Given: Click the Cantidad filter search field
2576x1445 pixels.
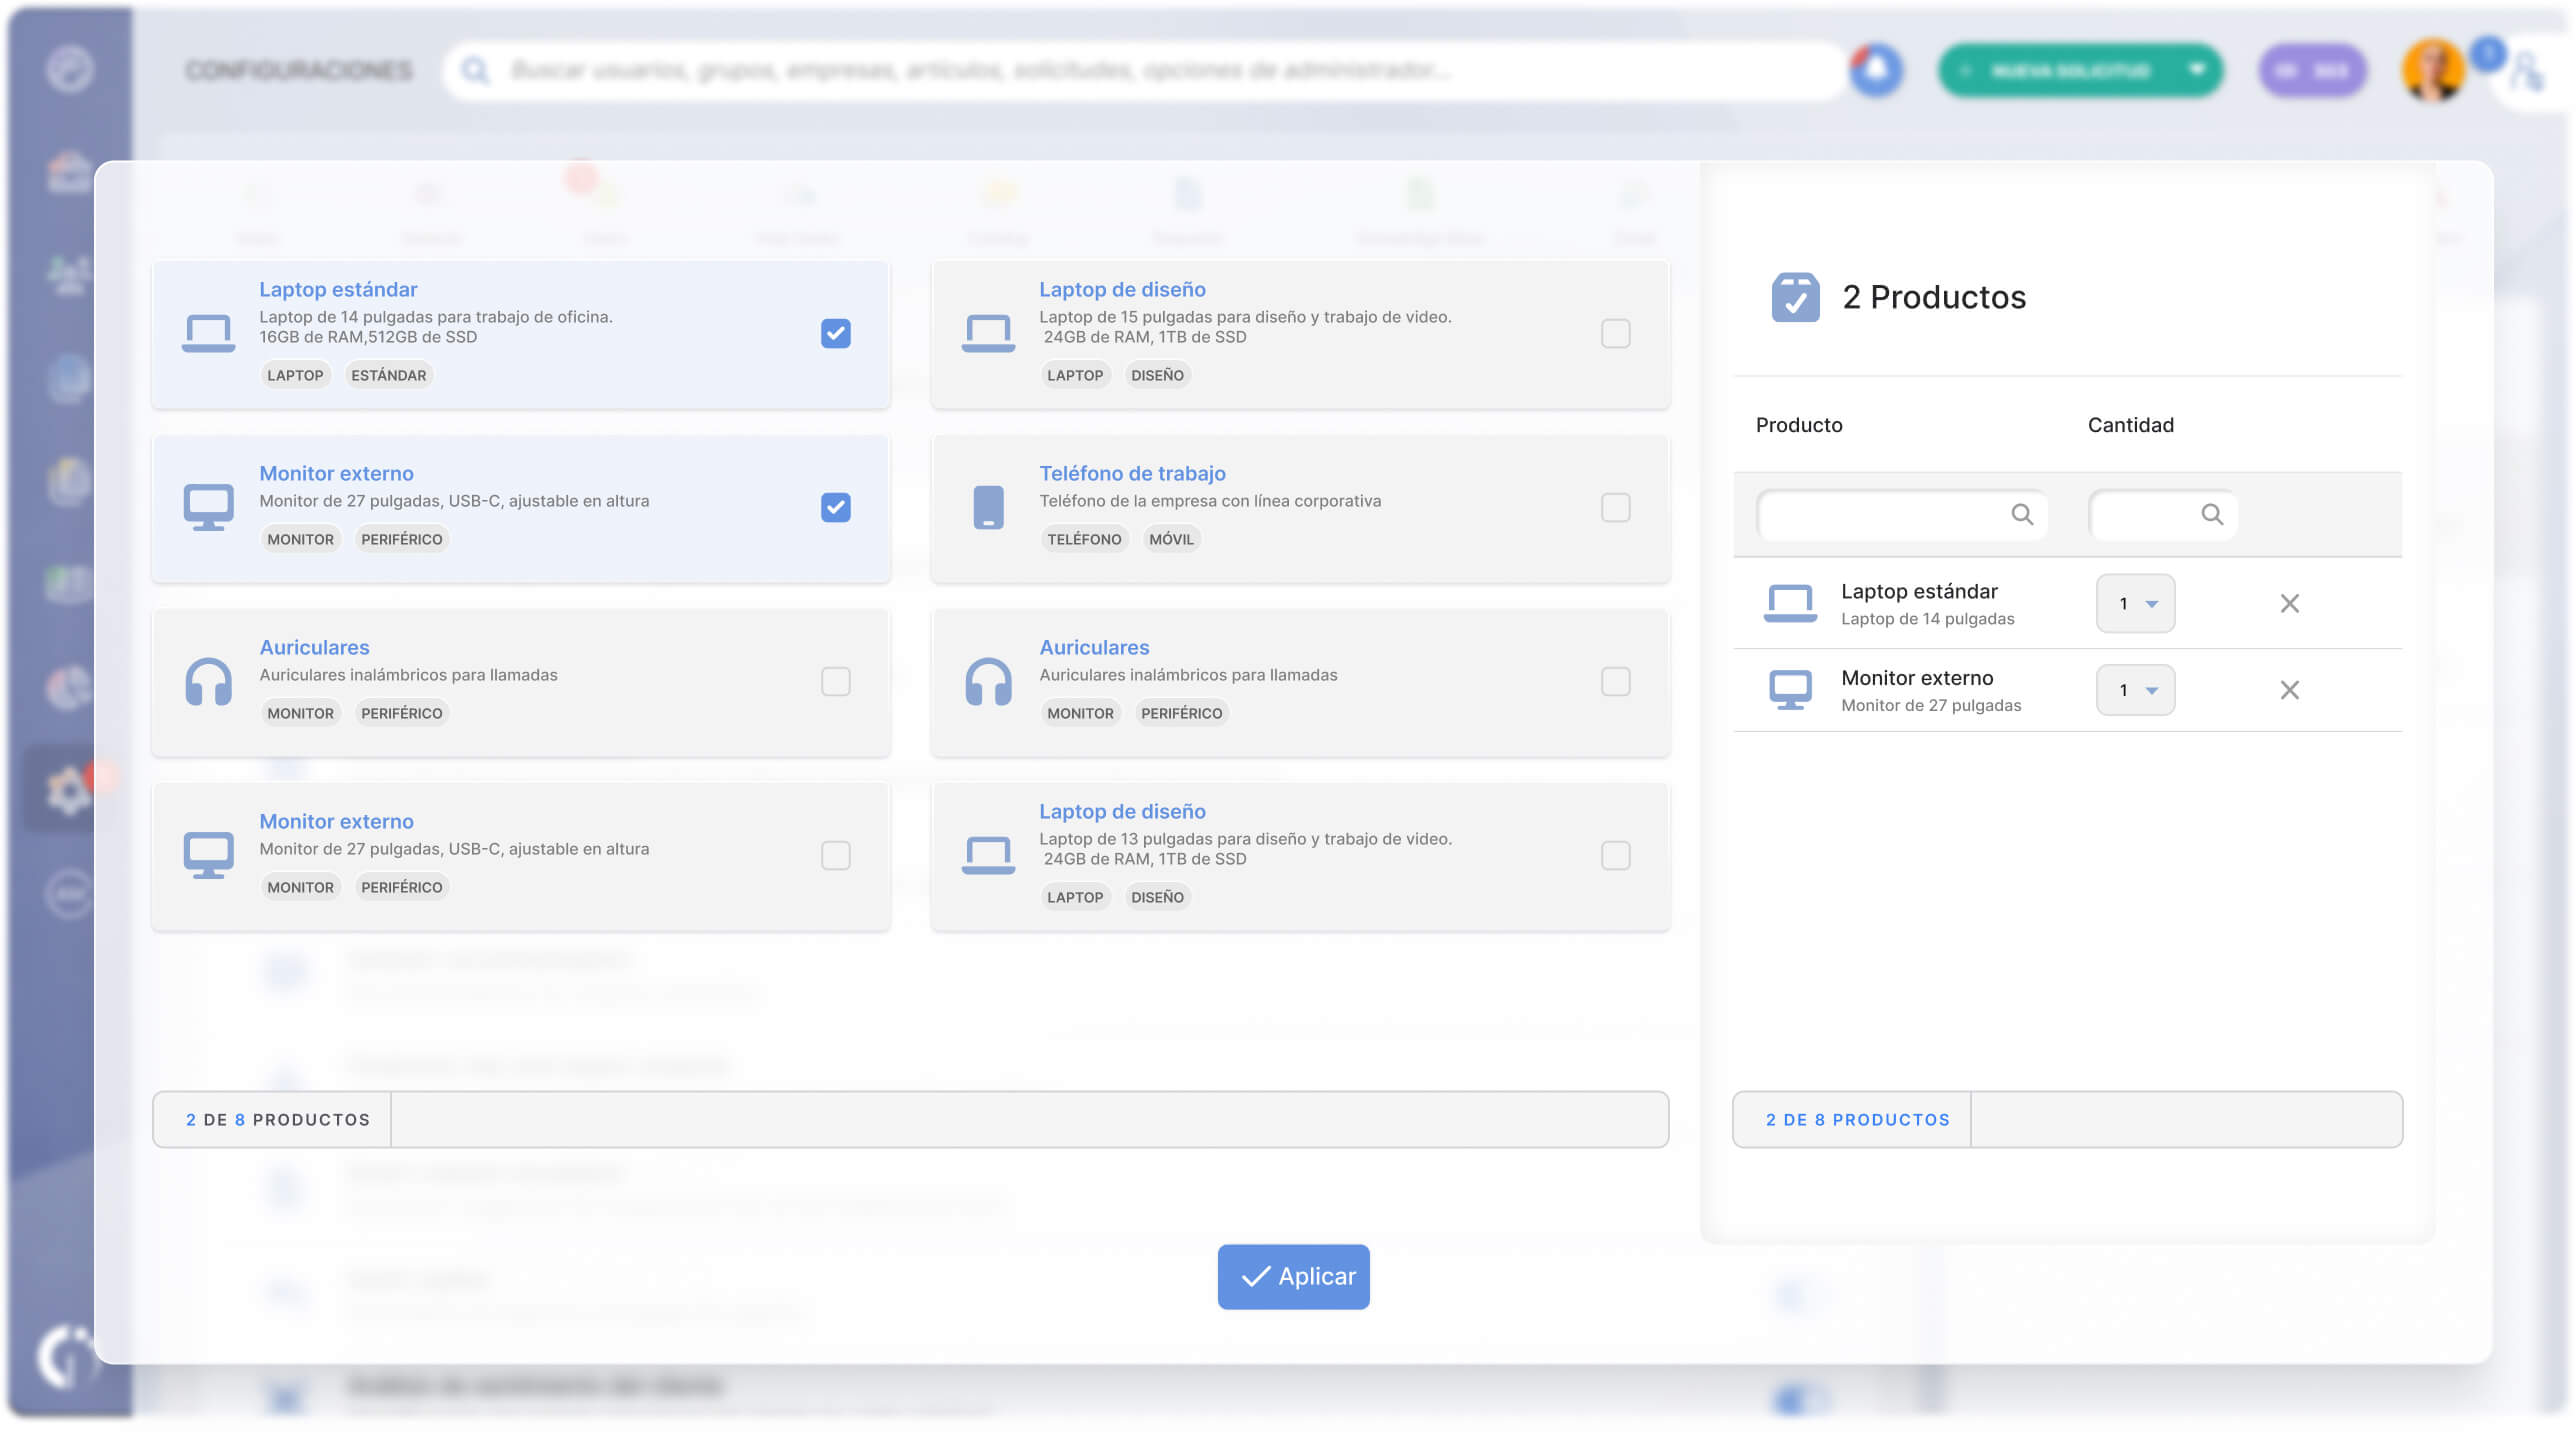Looking at the screenshot, I should tap(2162, 514).
